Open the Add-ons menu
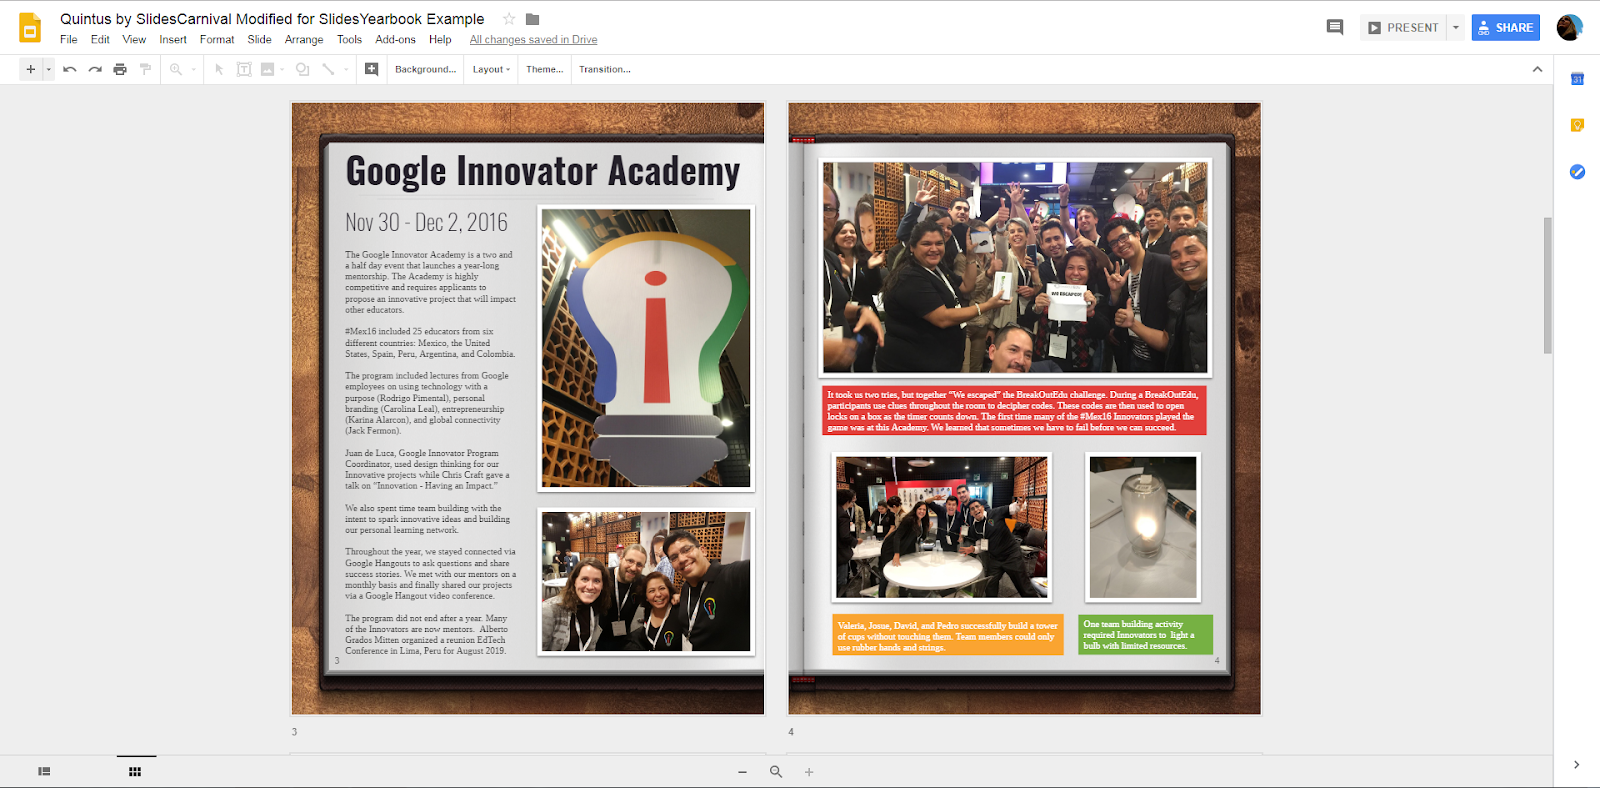This screenshot has width=1600, height=788. 395,40
